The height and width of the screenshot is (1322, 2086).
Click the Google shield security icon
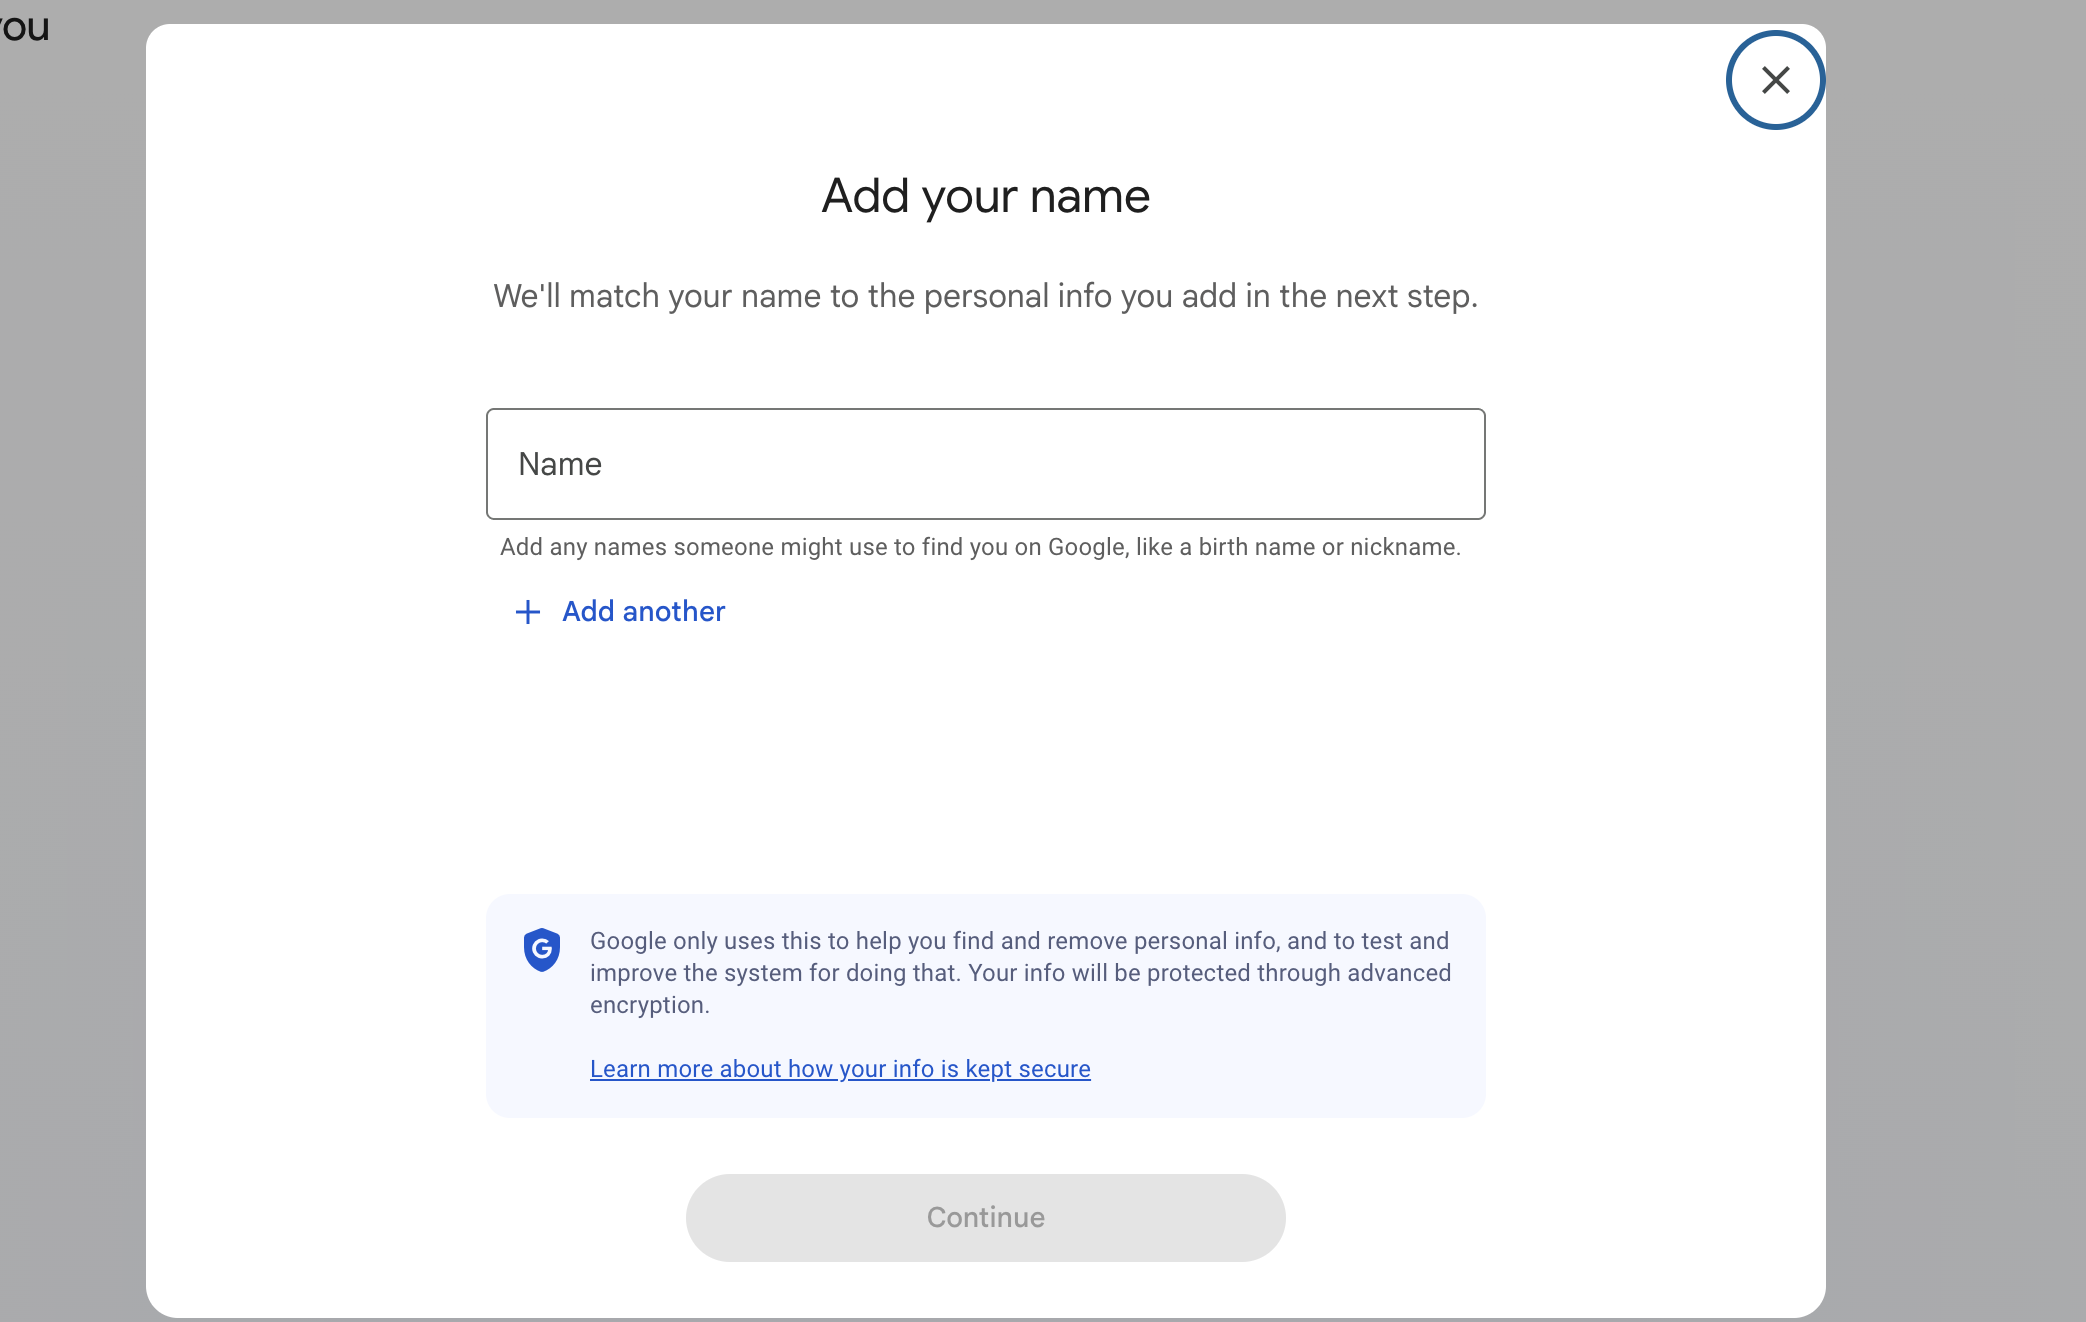(x=542, y=949)
